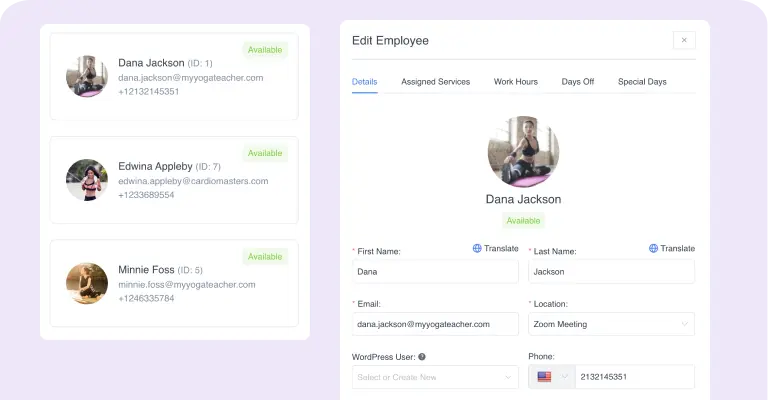Viewport: 768px width, 400px height.
Task: Close the Edit Employee dialog
Action: 684,40
